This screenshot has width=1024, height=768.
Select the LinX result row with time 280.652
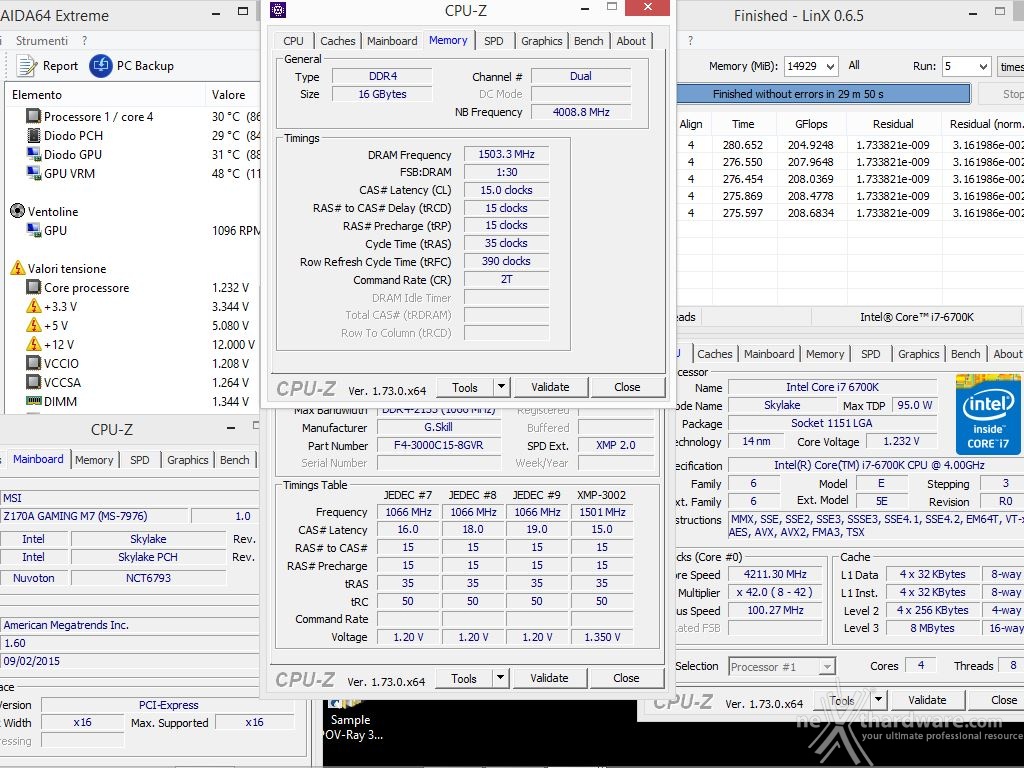[x=850, y=145]
